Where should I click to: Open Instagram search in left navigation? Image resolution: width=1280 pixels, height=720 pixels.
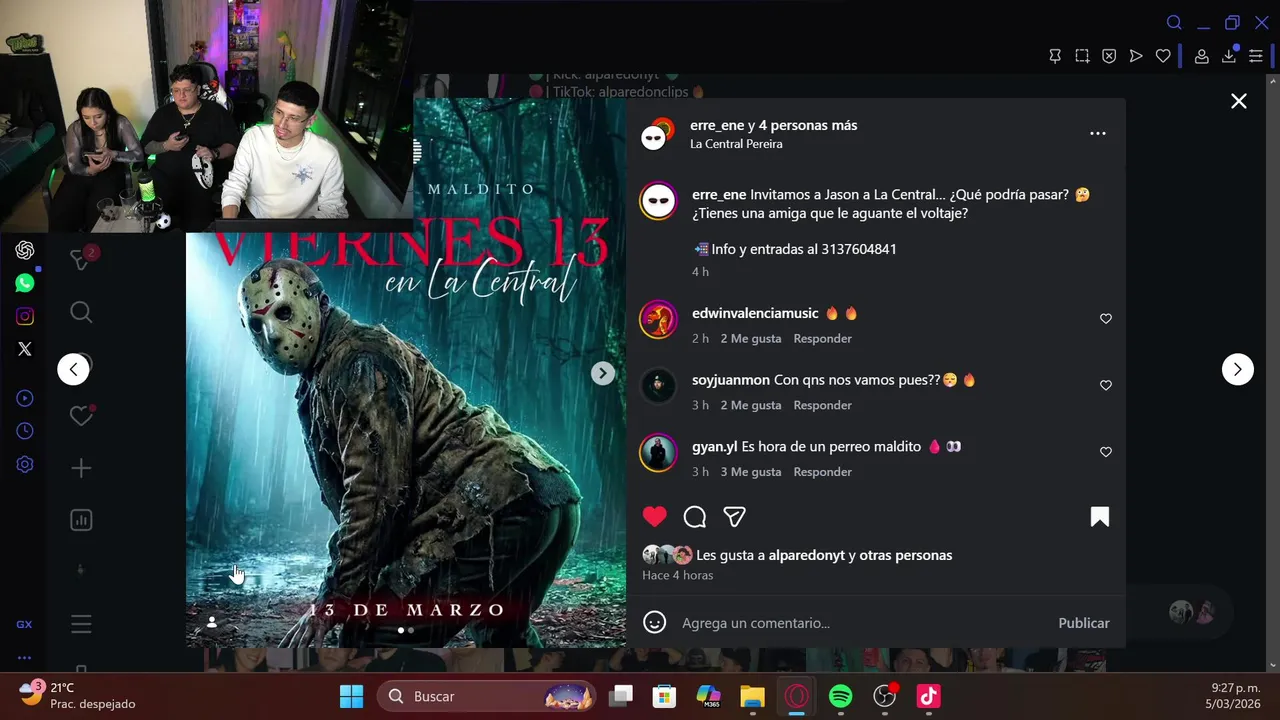click(x=81, y=313)
